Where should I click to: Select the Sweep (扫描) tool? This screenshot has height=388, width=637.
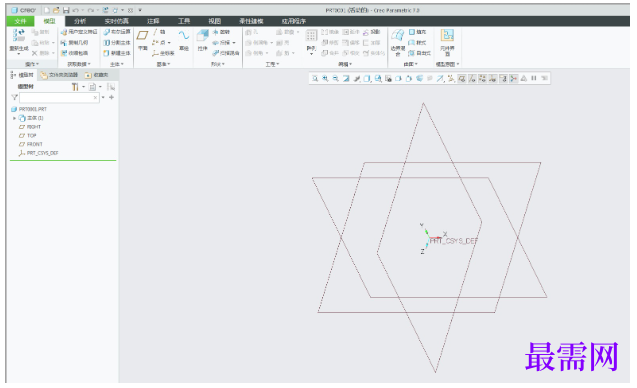(x=221, y=42)
